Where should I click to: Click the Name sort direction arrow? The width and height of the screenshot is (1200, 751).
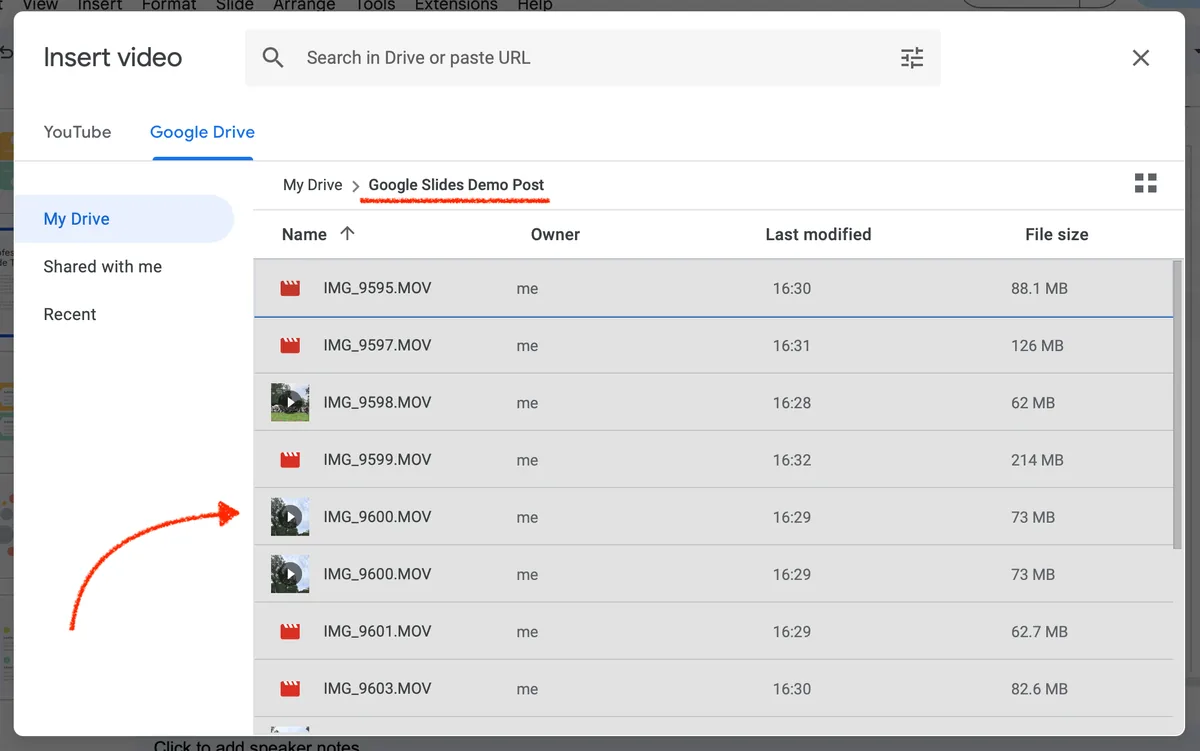[x=347, y=233]
